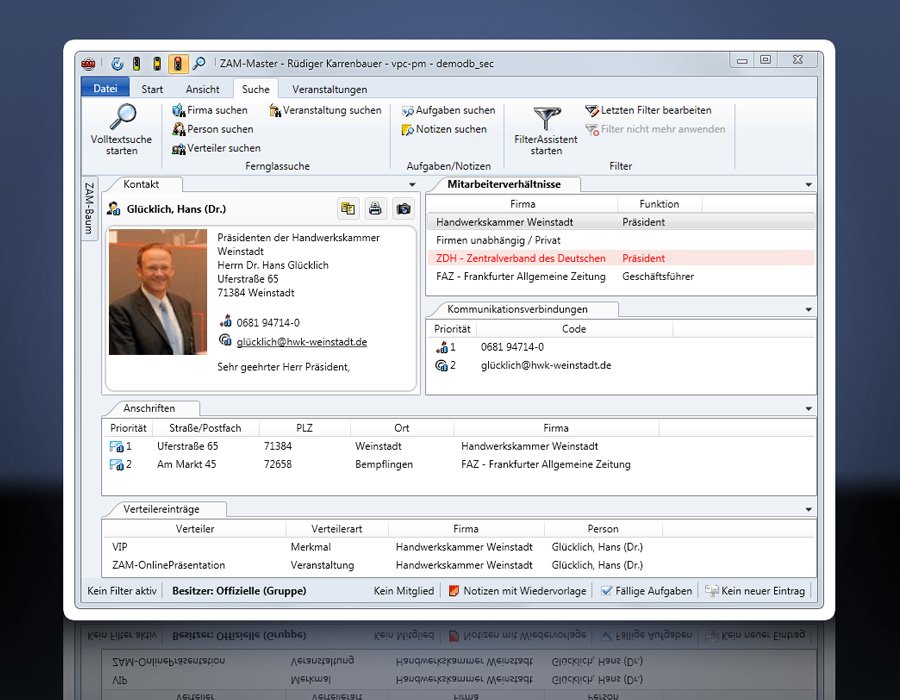
Task: Start the FilterAssistent funnel icon
Action: [546, 118]
